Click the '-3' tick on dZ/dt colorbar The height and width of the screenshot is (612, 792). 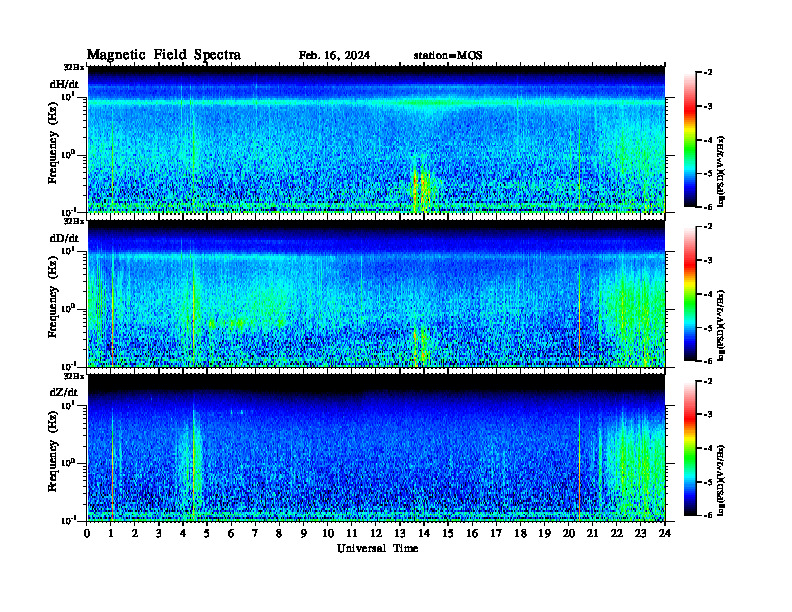[x=708, y=414]
